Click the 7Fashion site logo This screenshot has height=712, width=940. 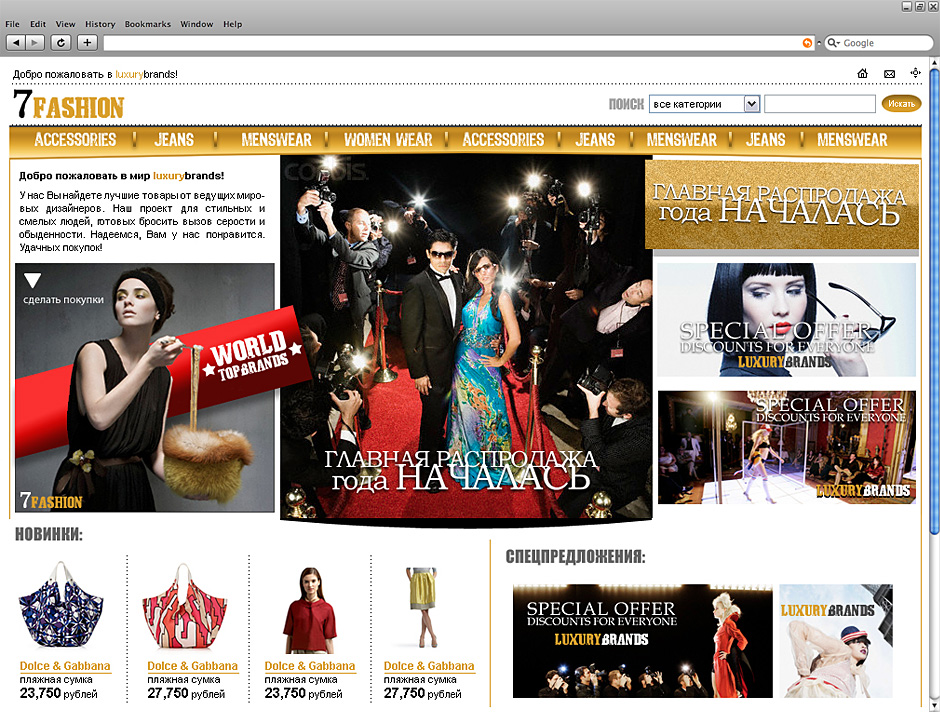[x=68, y=104]
